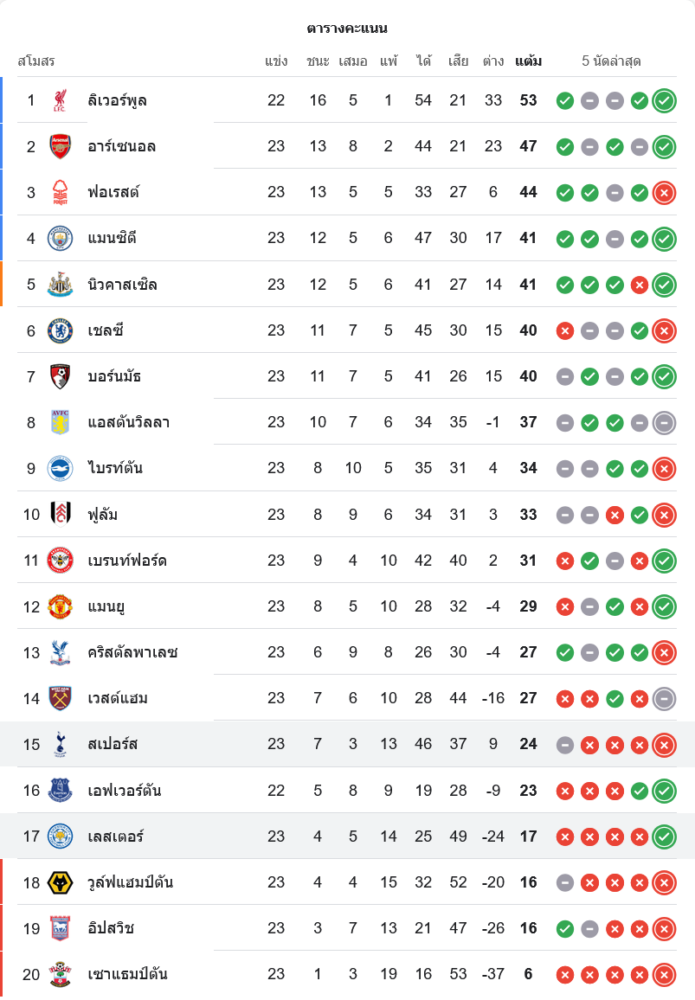Click the Arsenal club crest
The image size is (695, 1000).
[60, 146]
